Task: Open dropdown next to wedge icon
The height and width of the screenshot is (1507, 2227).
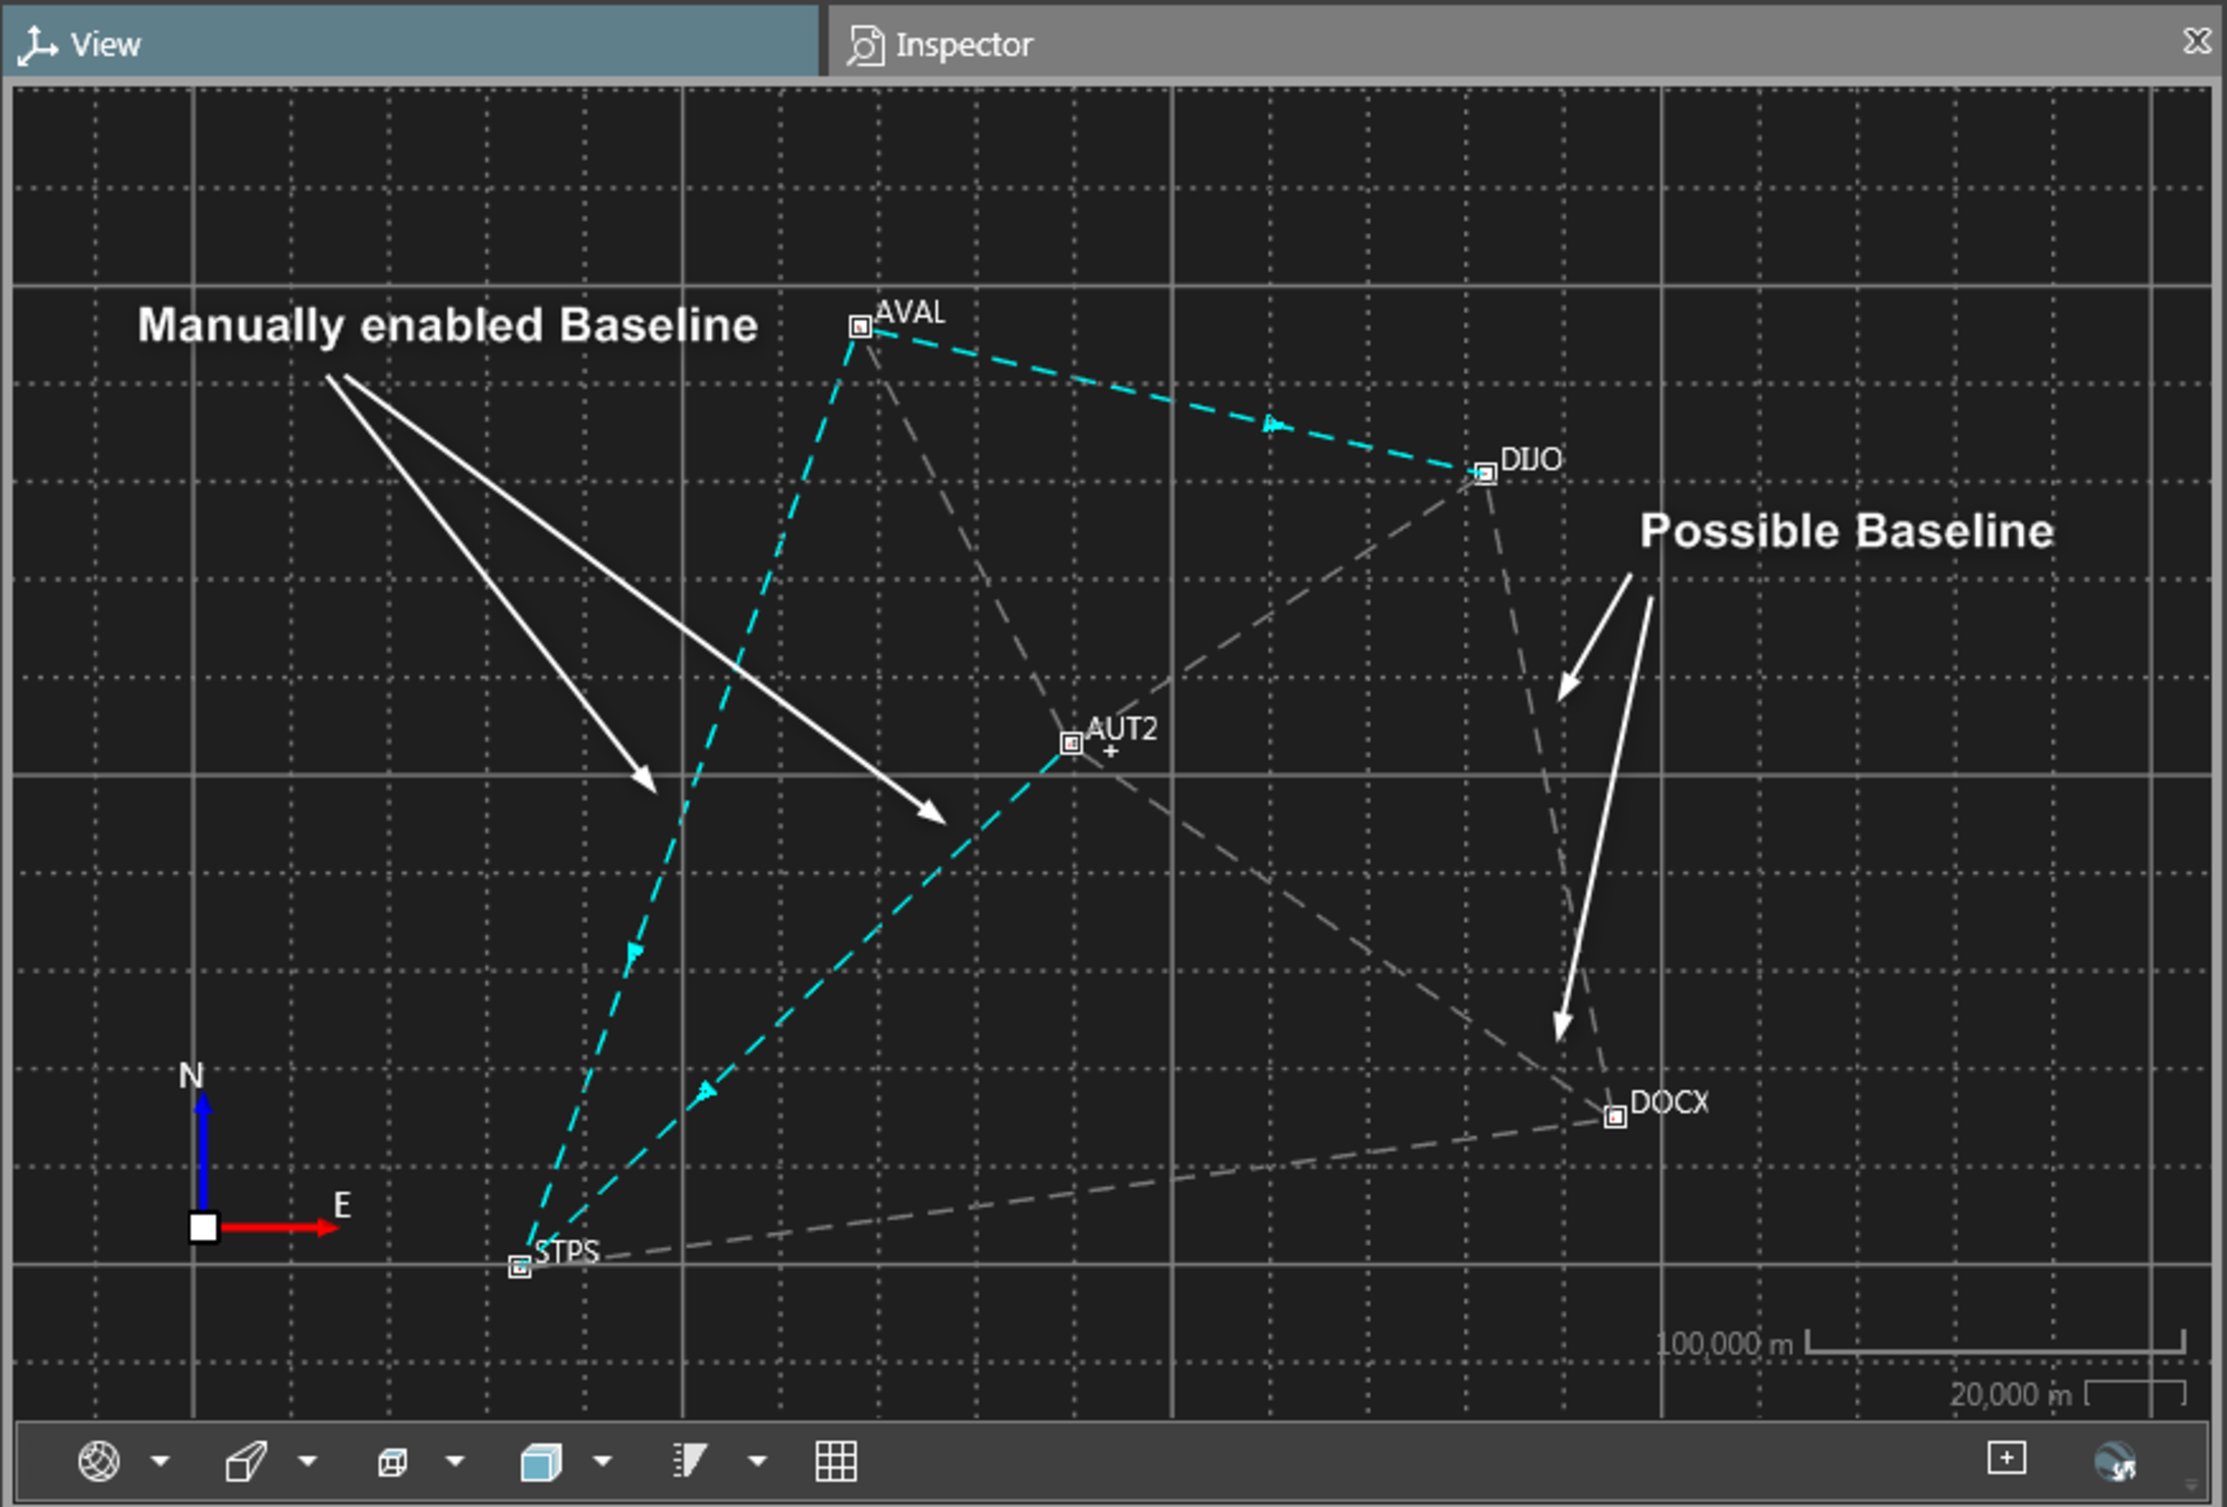Action: click(x=758, y=1462)
